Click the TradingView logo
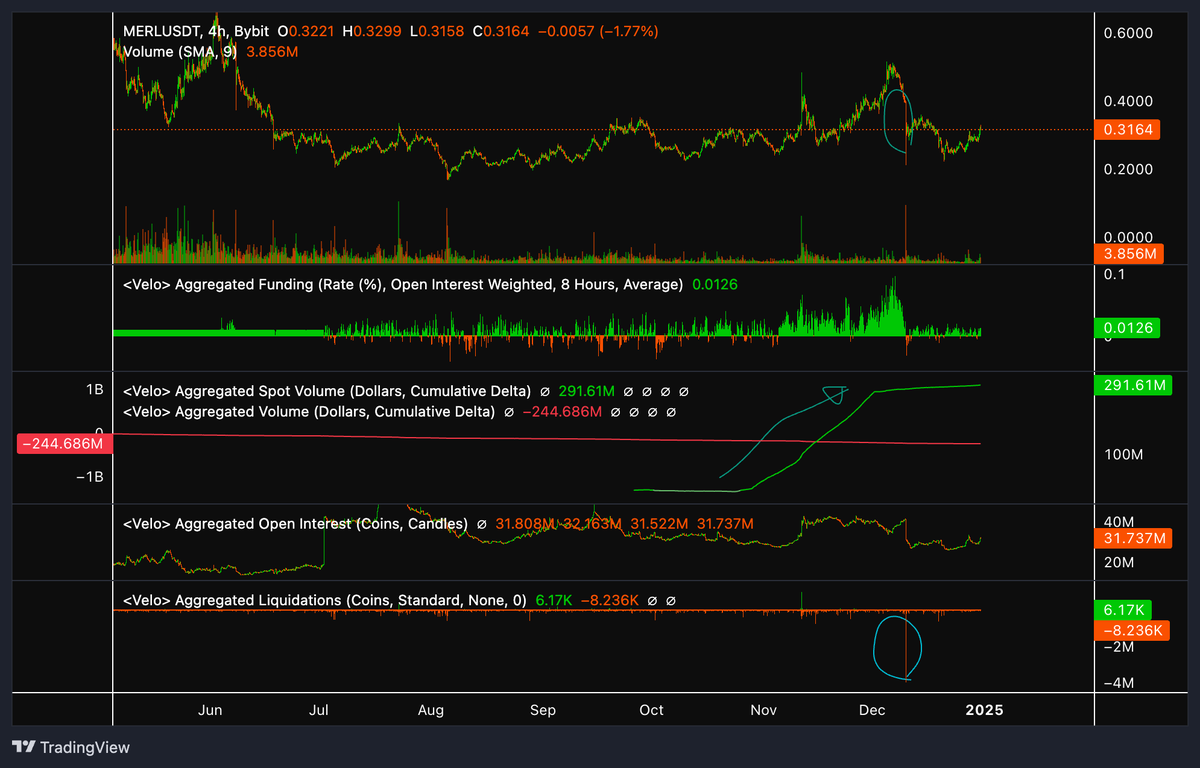This screenshot has width=1200, height=768. coord(71,747)
